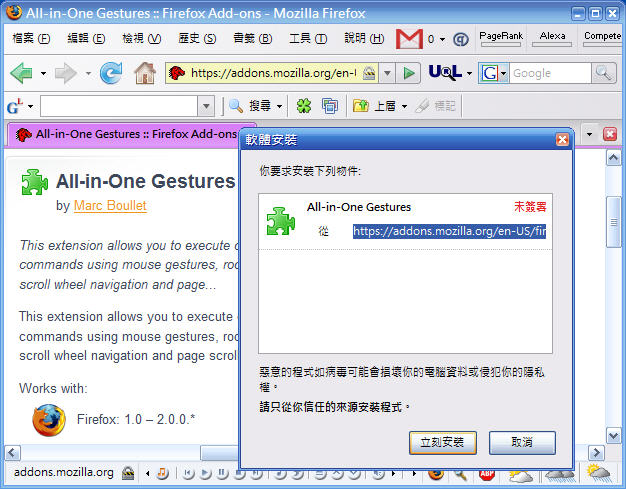The height and width of the screenshot is (489, 626).
Task: Click the site favicon in address bar
Action: 177,73
